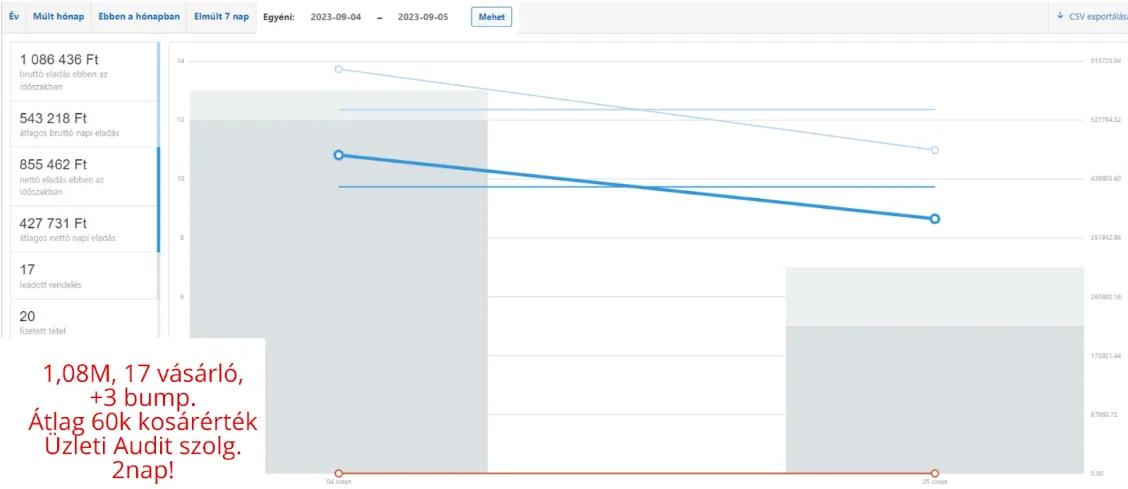This screenshot has height=489, width=1128.
Task: Click the CSV export download arrow icon
Action: point(1060,16)
